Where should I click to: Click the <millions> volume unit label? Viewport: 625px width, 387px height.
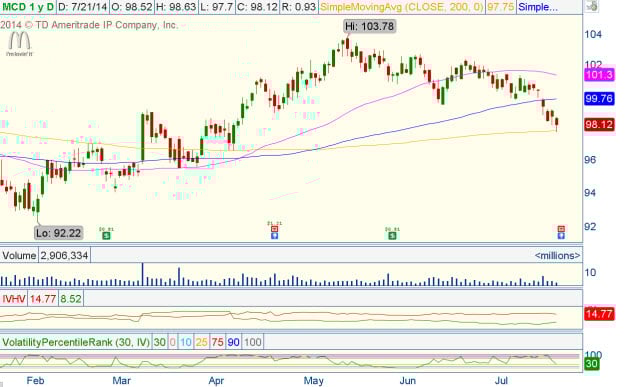pyautogui.click(x=557, y=255)
